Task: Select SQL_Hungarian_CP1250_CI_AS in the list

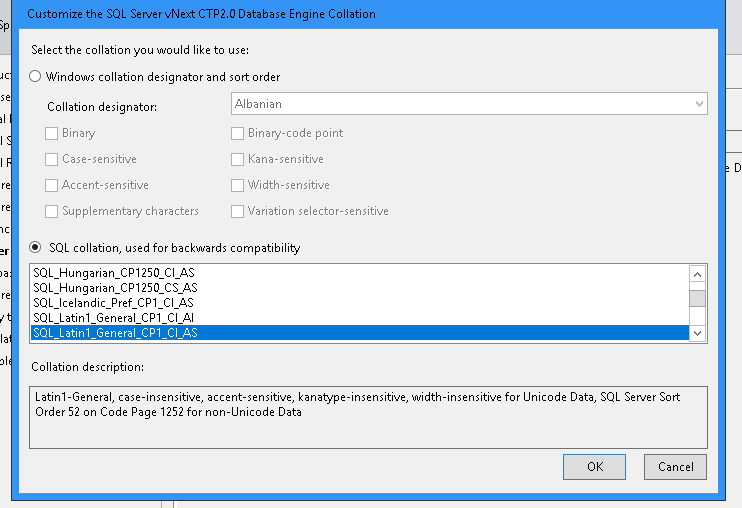Action: (x=360, y=272)
